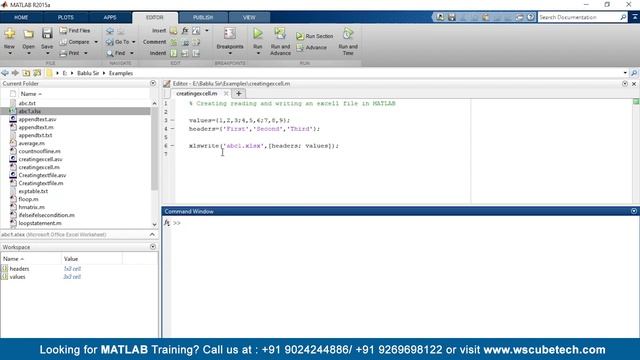The width and height of the screenshot is (640, 360).
Task: Toggle breakpoint on line 3
Action: tap(172, 120)
